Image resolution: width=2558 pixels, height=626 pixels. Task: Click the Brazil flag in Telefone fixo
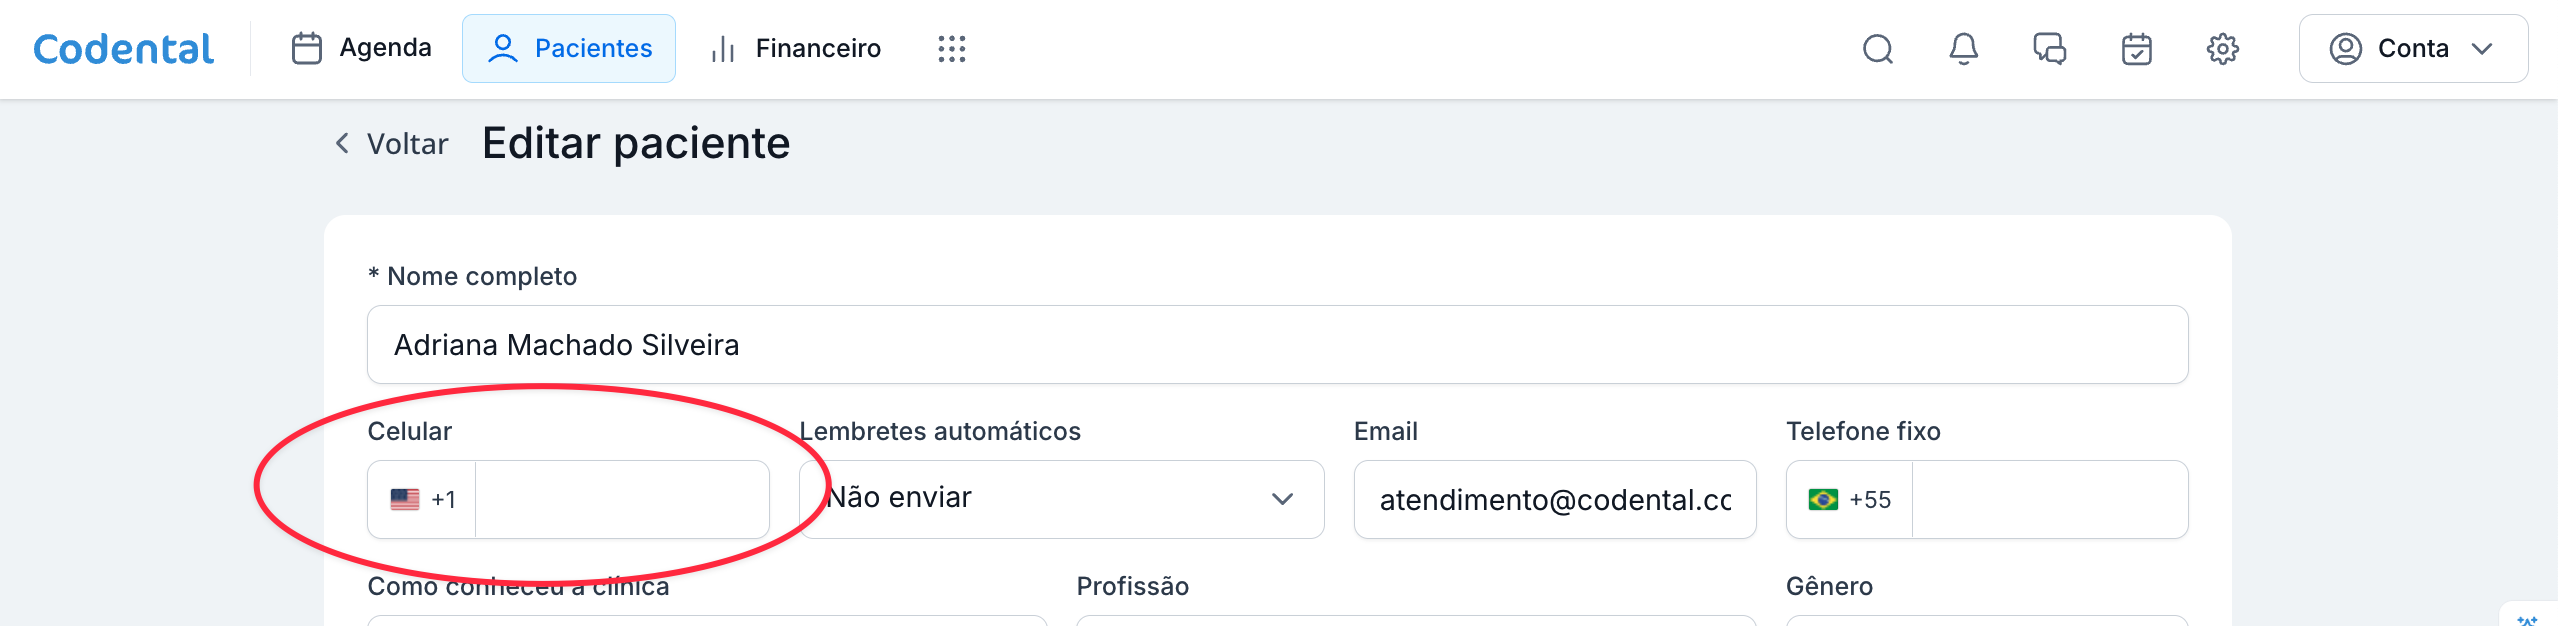pos(1823,499)
